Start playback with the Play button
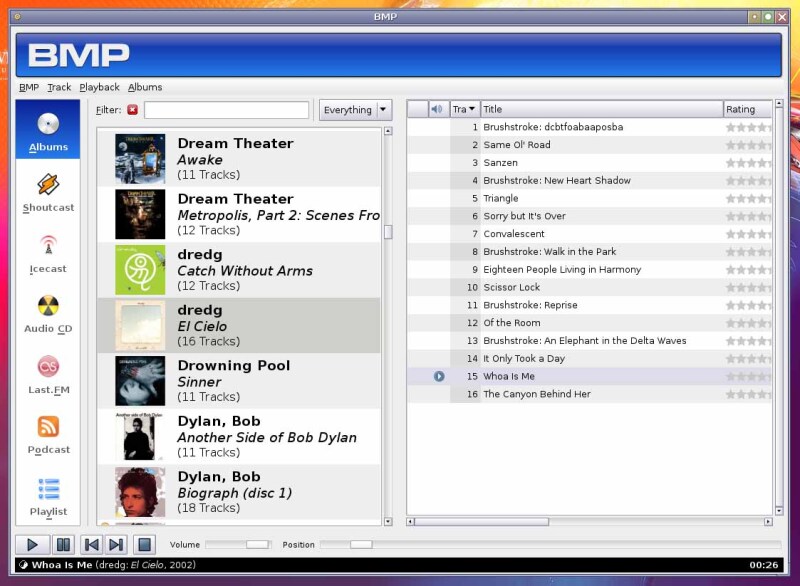 (x=32, y=545)
